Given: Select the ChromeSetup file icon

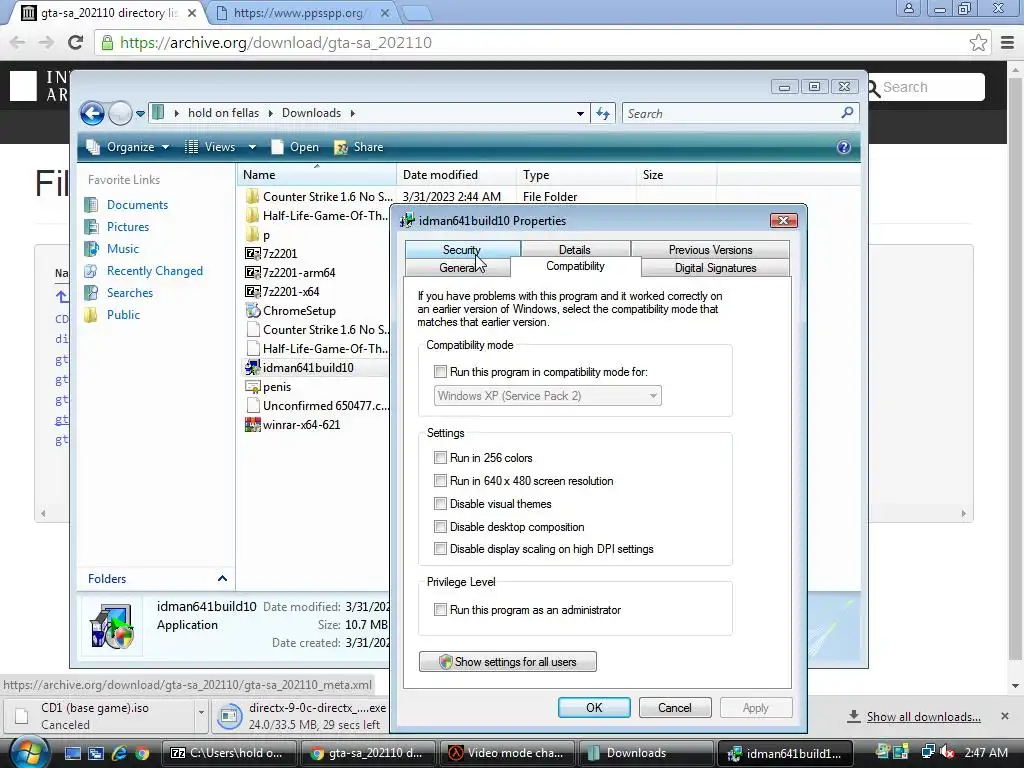Looking at the screenshot, I should coord(252,311).
